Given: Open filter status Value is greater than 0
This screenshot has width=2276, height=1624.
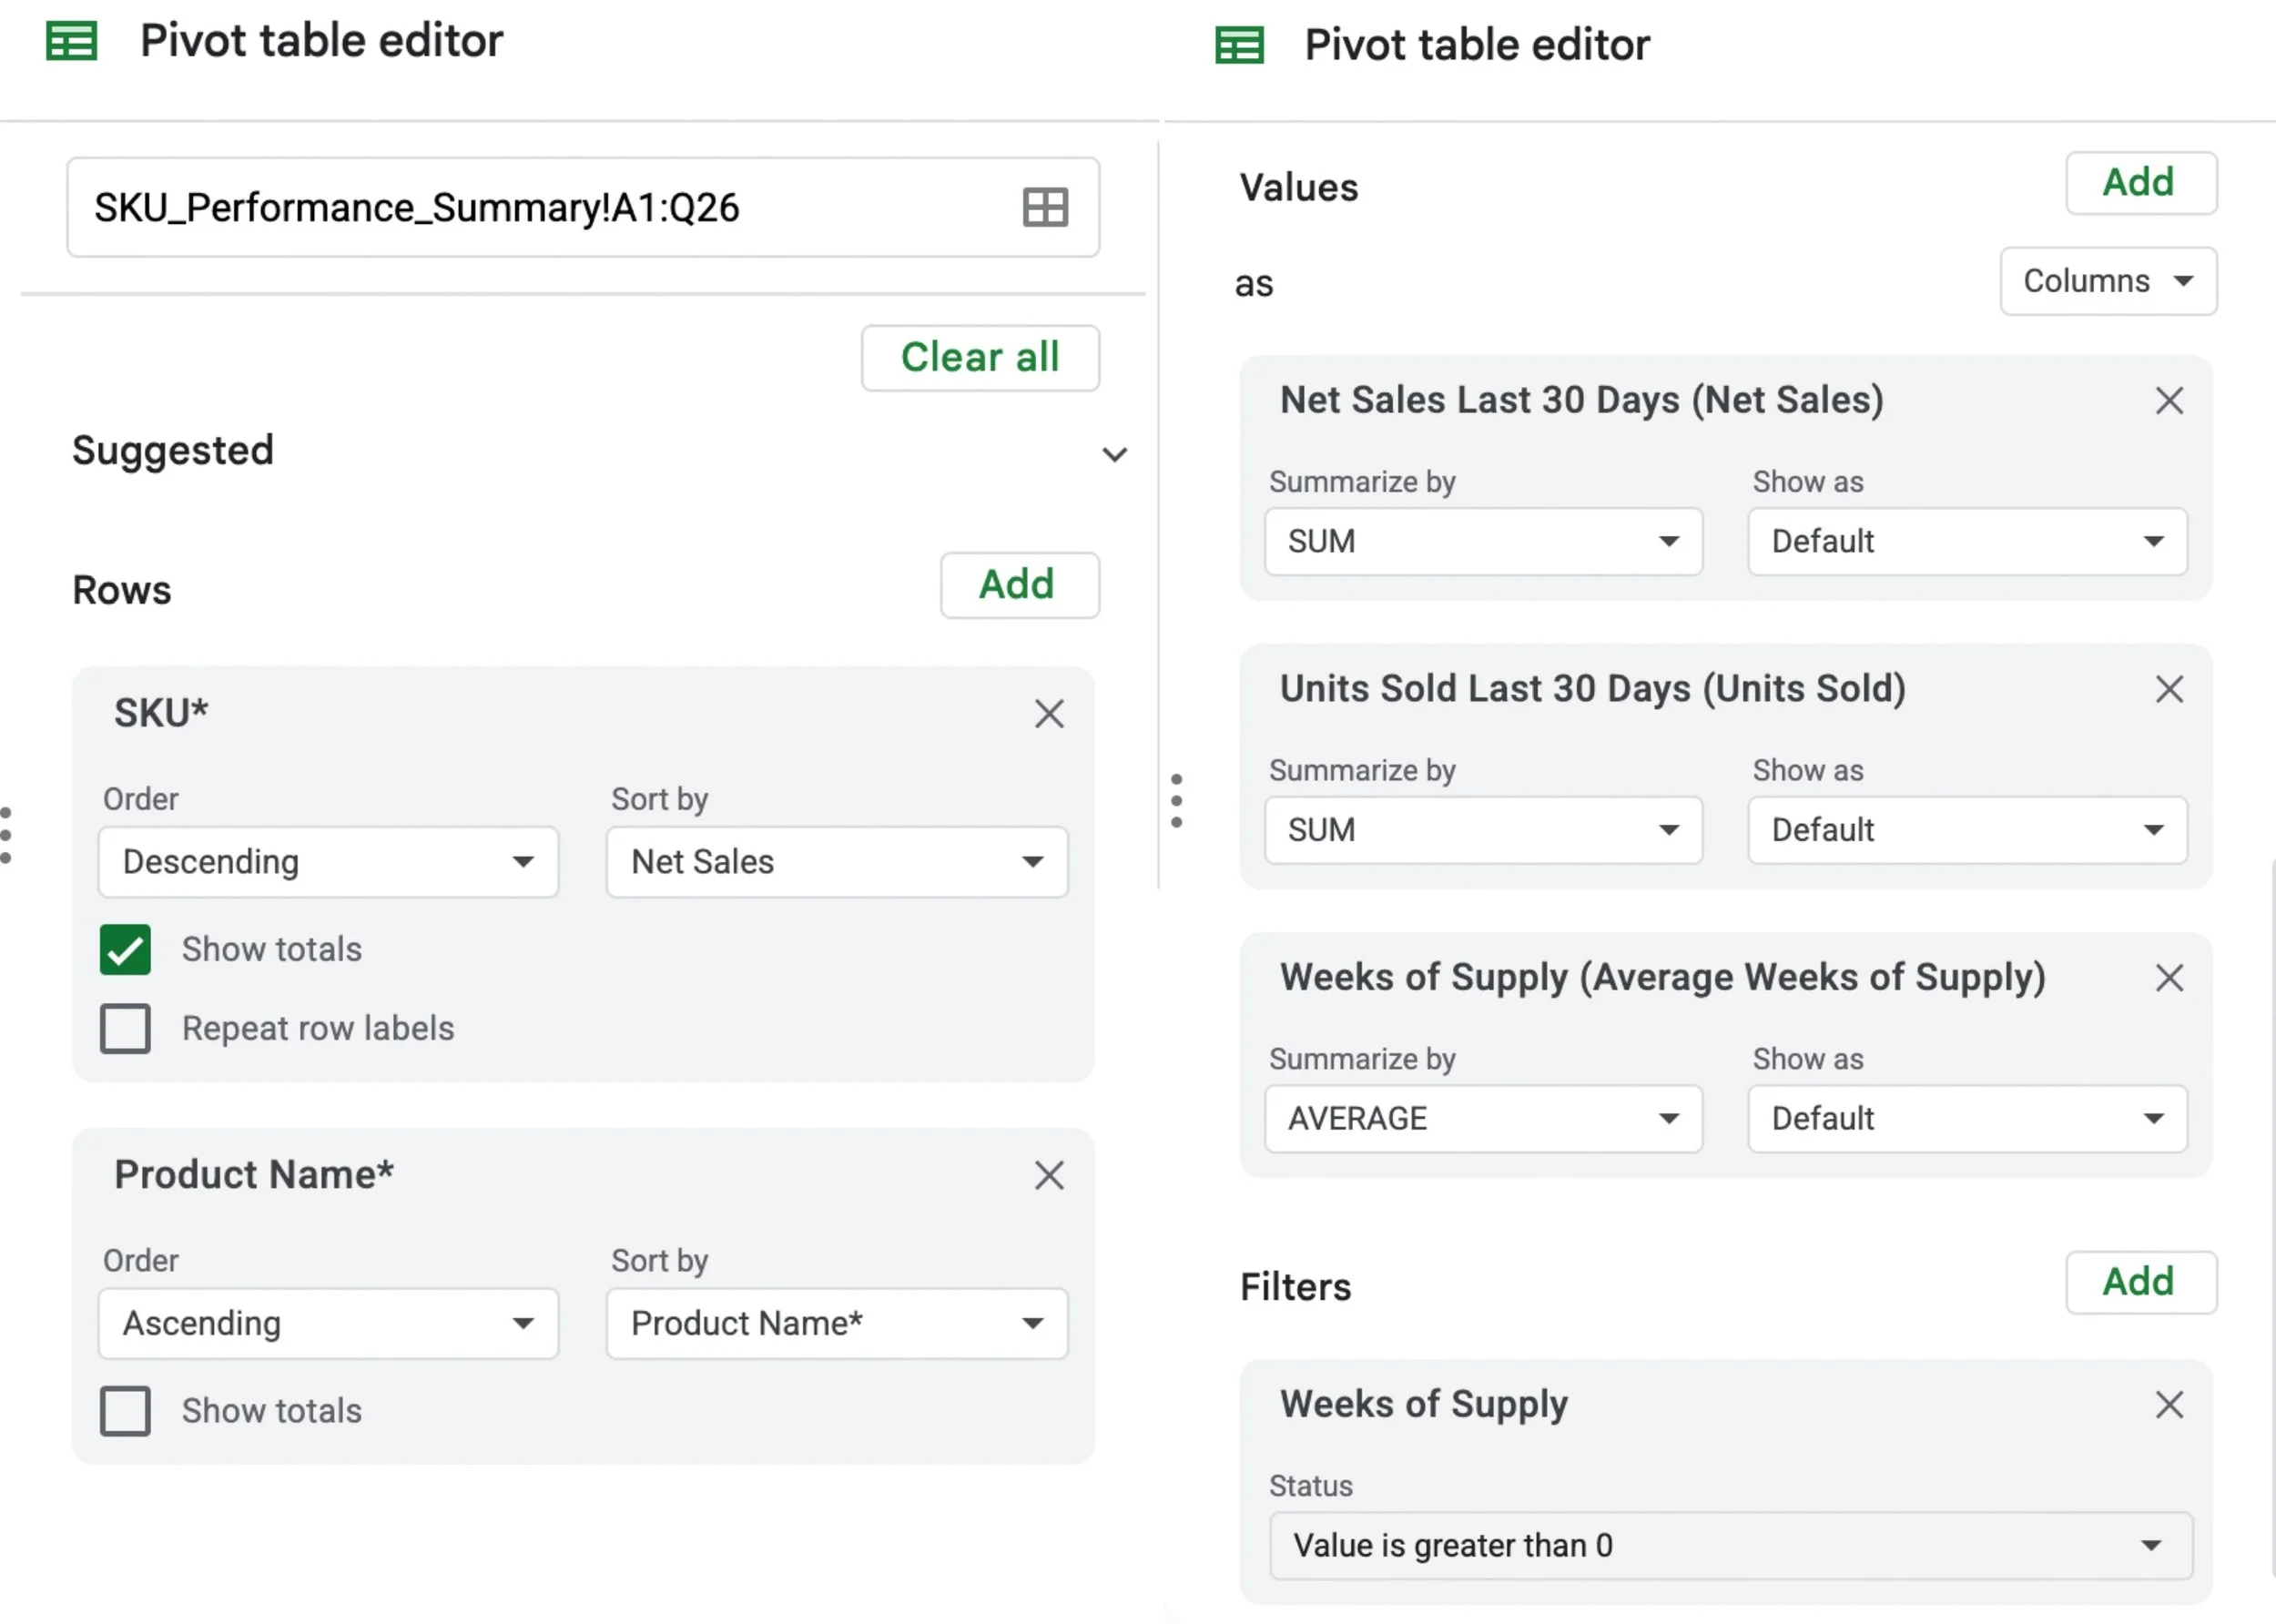Looking at the screenshot, I should [1729, 1545].
